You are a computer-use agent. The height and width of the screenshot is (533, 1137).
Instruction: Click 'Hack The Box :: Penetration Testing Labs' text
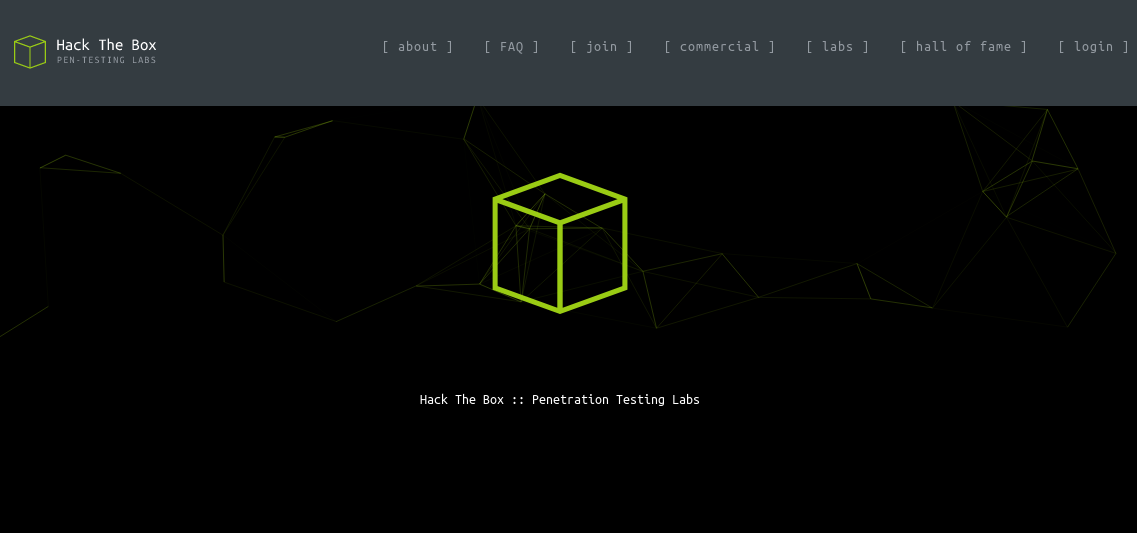tap(560, 400)
